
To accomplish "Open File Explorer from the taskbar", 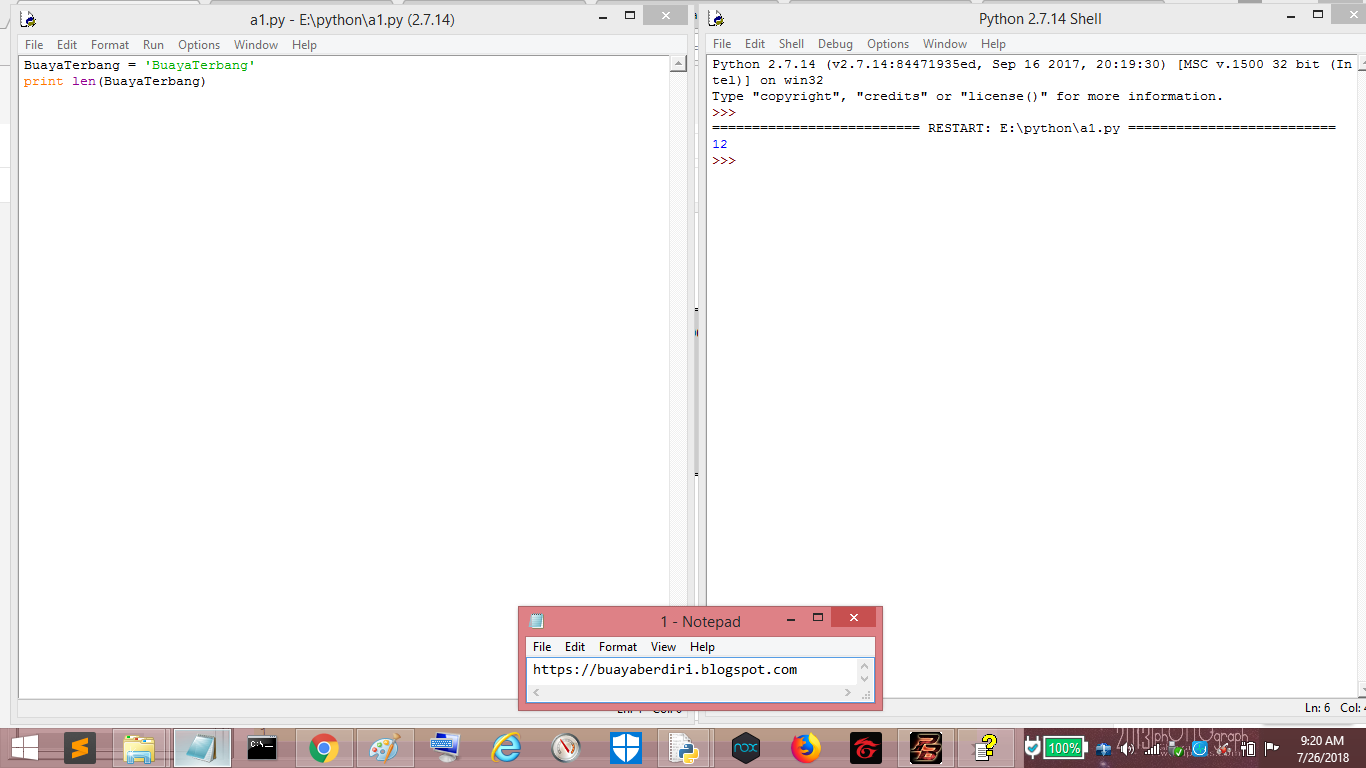I will [139, 748].
